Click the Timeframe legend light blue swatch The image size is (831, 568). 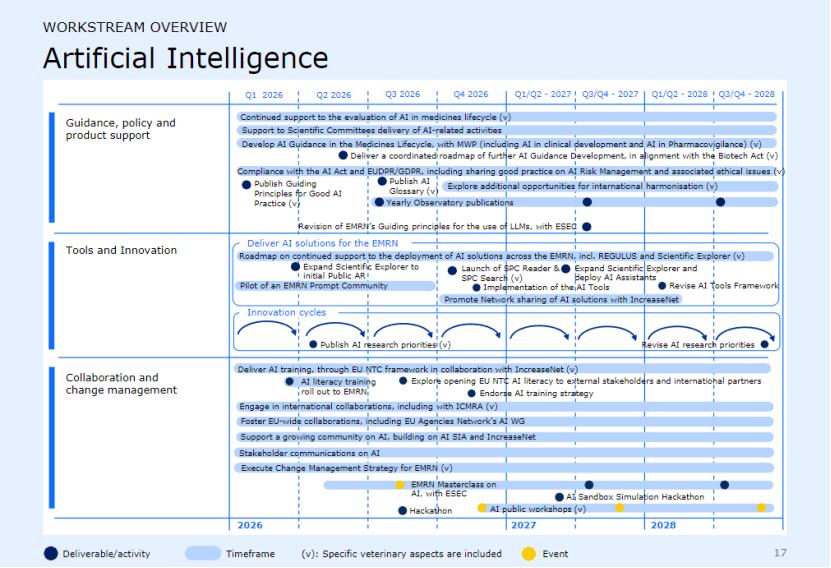(216, 552)
